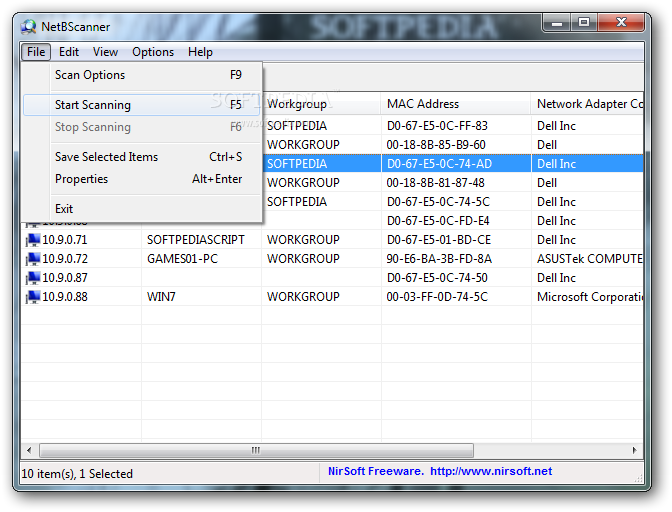672x512 pixels.
Task: Click the NirSoft Freeware status label
Action: tap(376, 471)
